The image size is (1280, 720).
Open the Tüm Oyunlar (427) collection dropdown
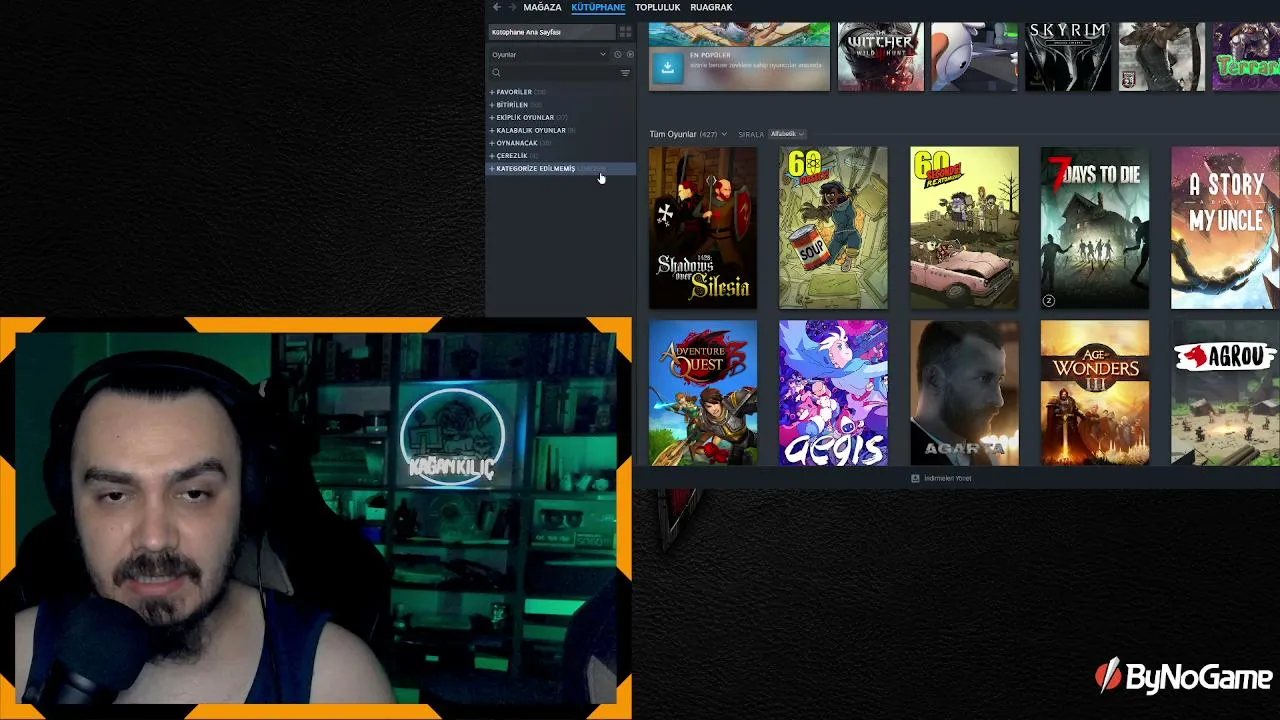[688, 134]
